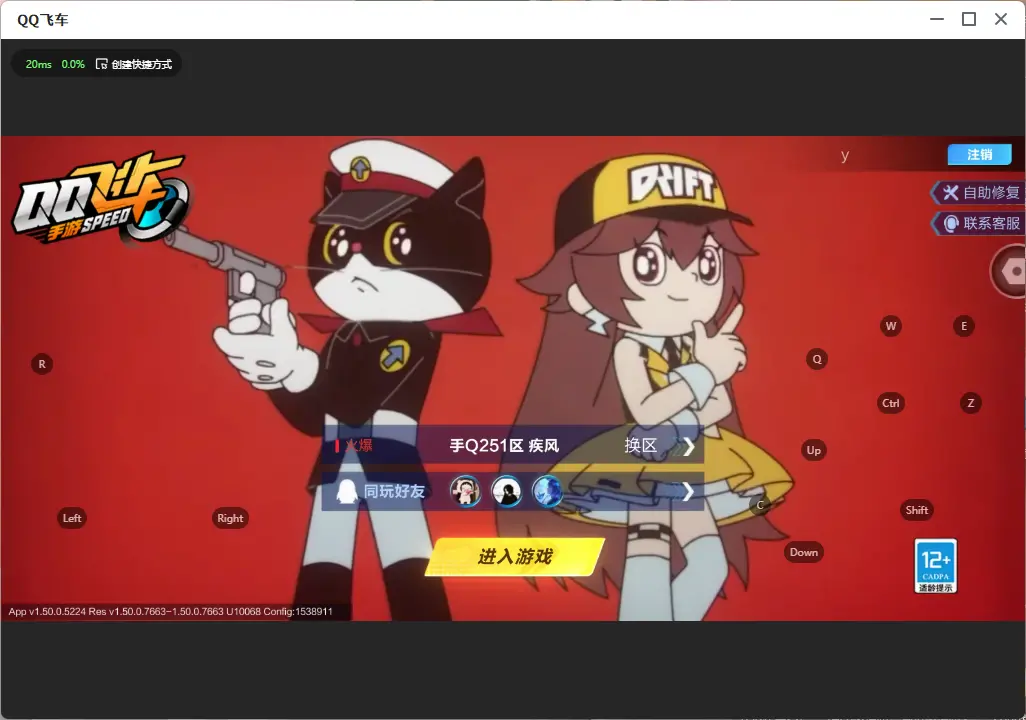The width and height of the screenshot is (1026, 720).
Task: Click the 0.0% packet loss indicator
Action: click(x=73, y=64)
